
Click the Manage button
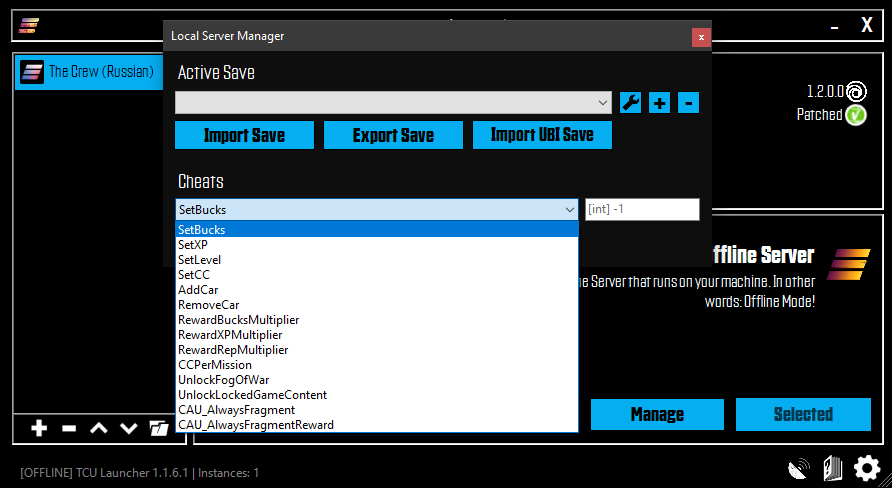[657, 414]
